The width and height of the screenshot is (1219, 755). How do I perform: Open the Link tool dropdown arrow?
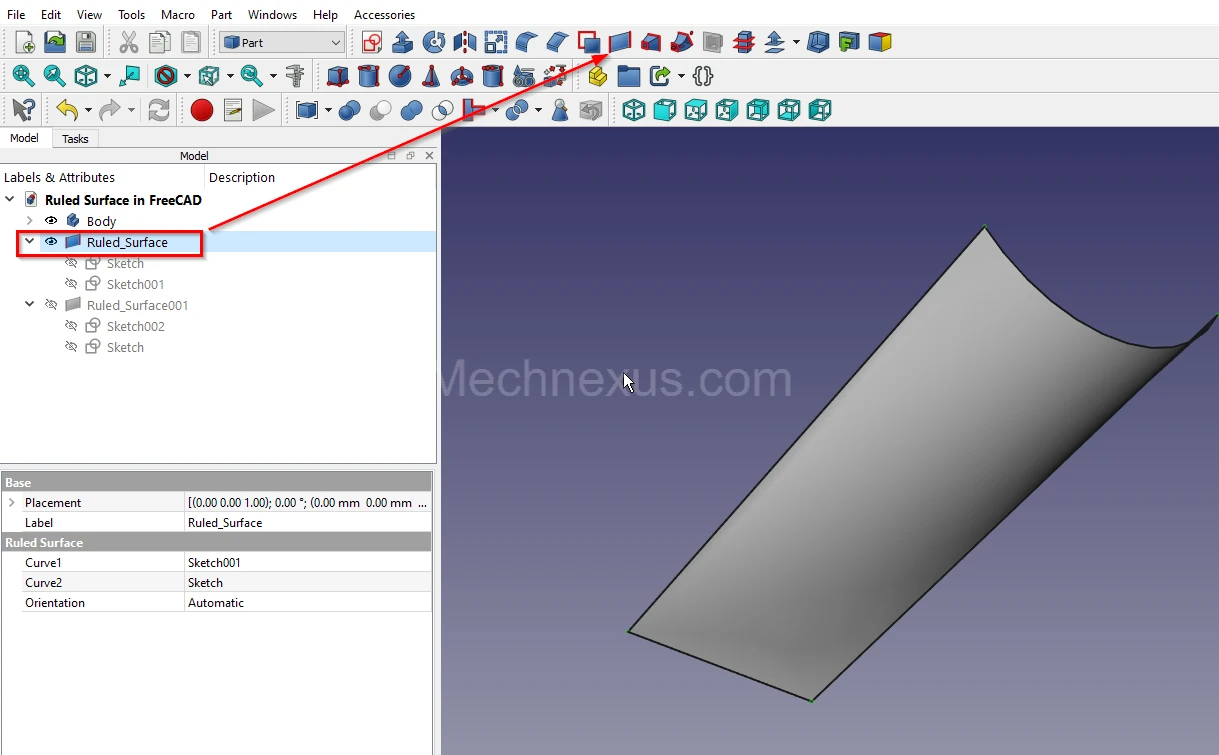pos(681,76)
